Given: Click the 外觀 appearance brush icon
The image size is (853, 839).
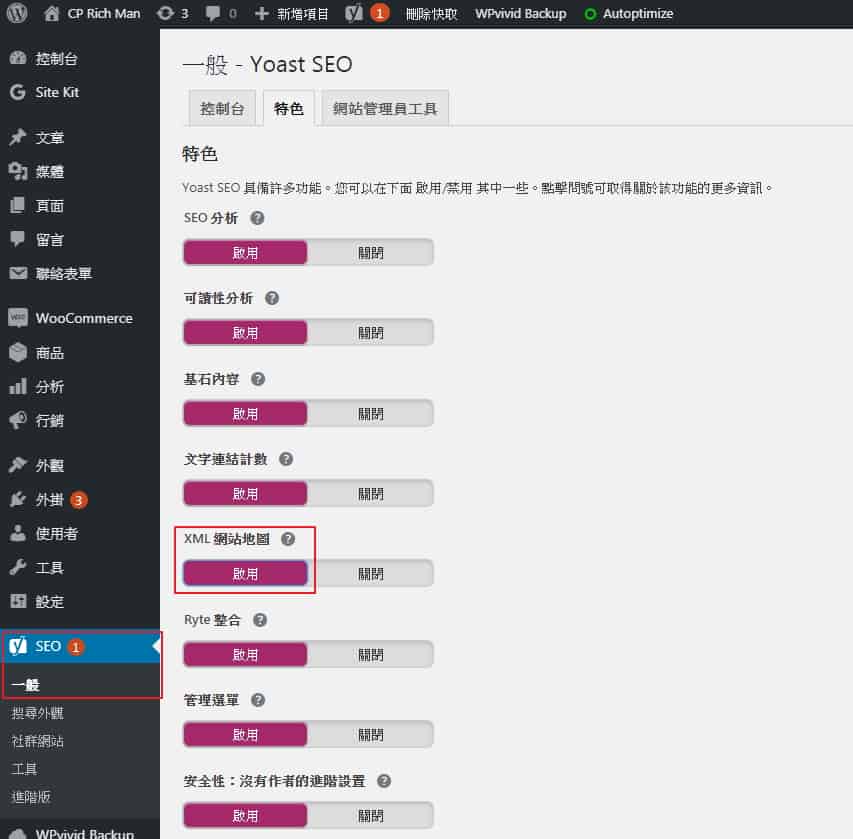Looking at the screenshot, I should 18,465.
